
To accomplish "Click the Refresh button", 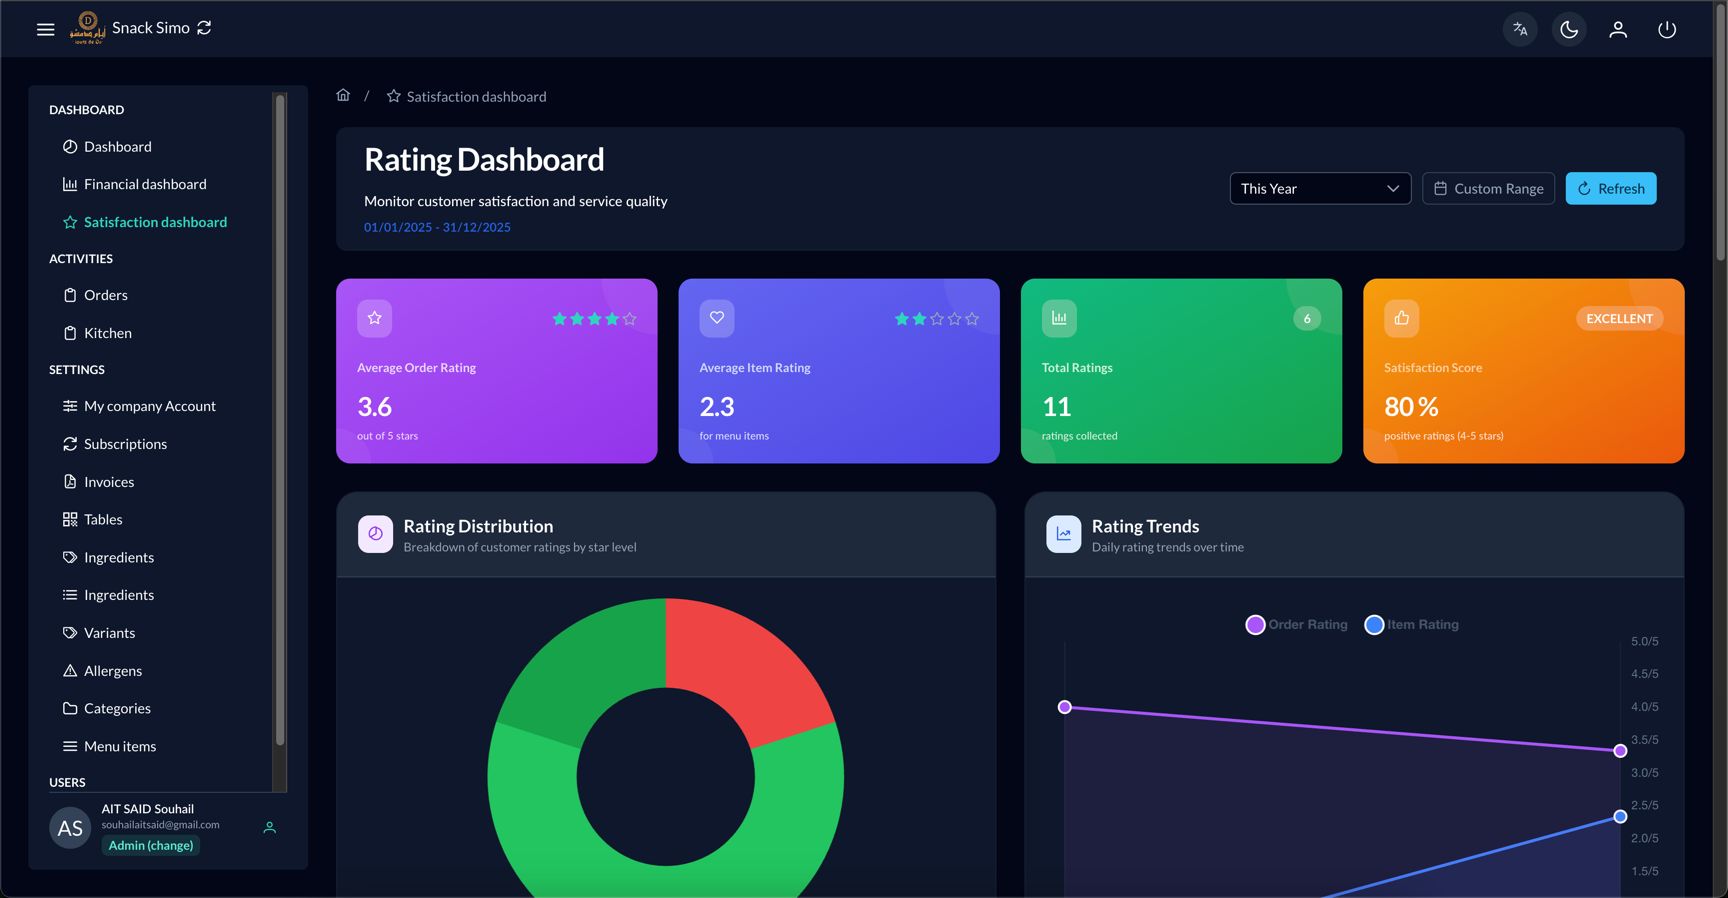I will point(1611,188).
